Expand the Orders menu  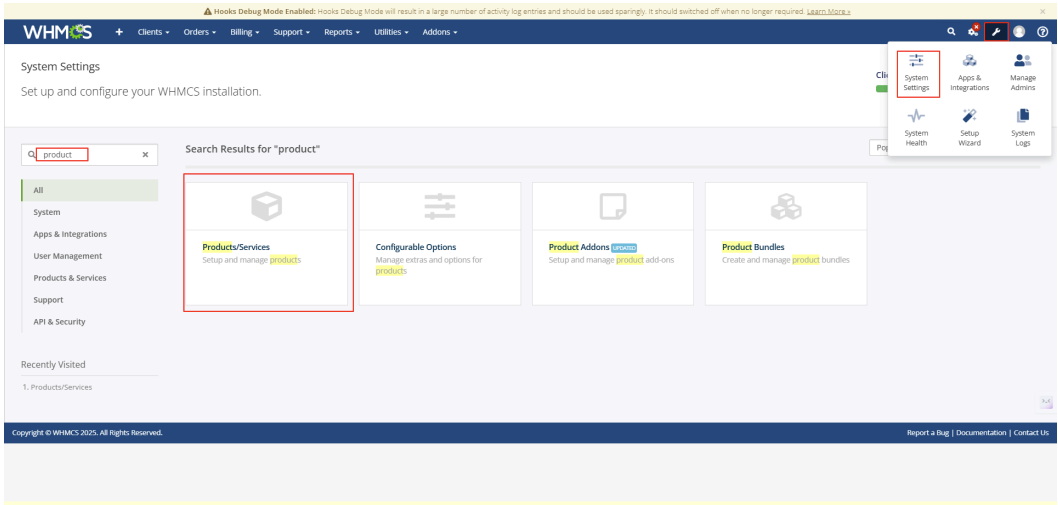(200, 32)
